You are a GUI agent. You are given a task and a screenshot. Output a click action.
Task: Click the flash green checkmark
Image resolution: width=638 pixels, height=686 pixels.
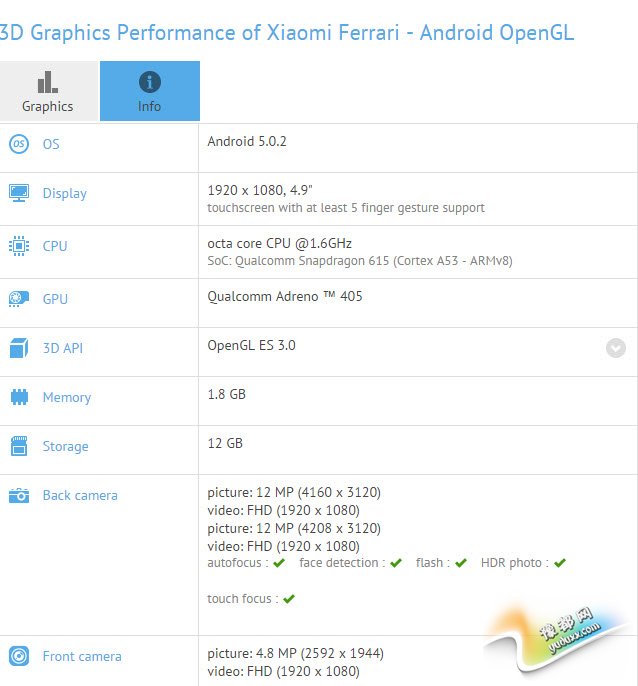click(x=460, y=563)
